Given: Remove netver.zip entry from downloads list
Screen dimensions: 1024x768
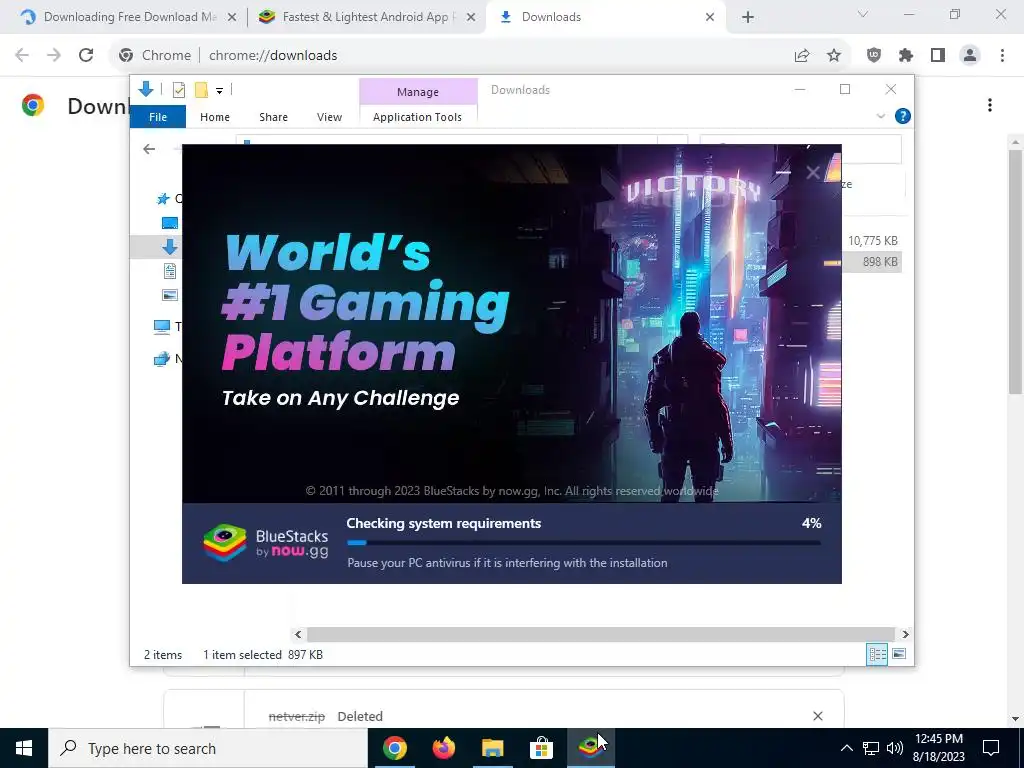Looking at the screenshot, I should coord(818,716).
